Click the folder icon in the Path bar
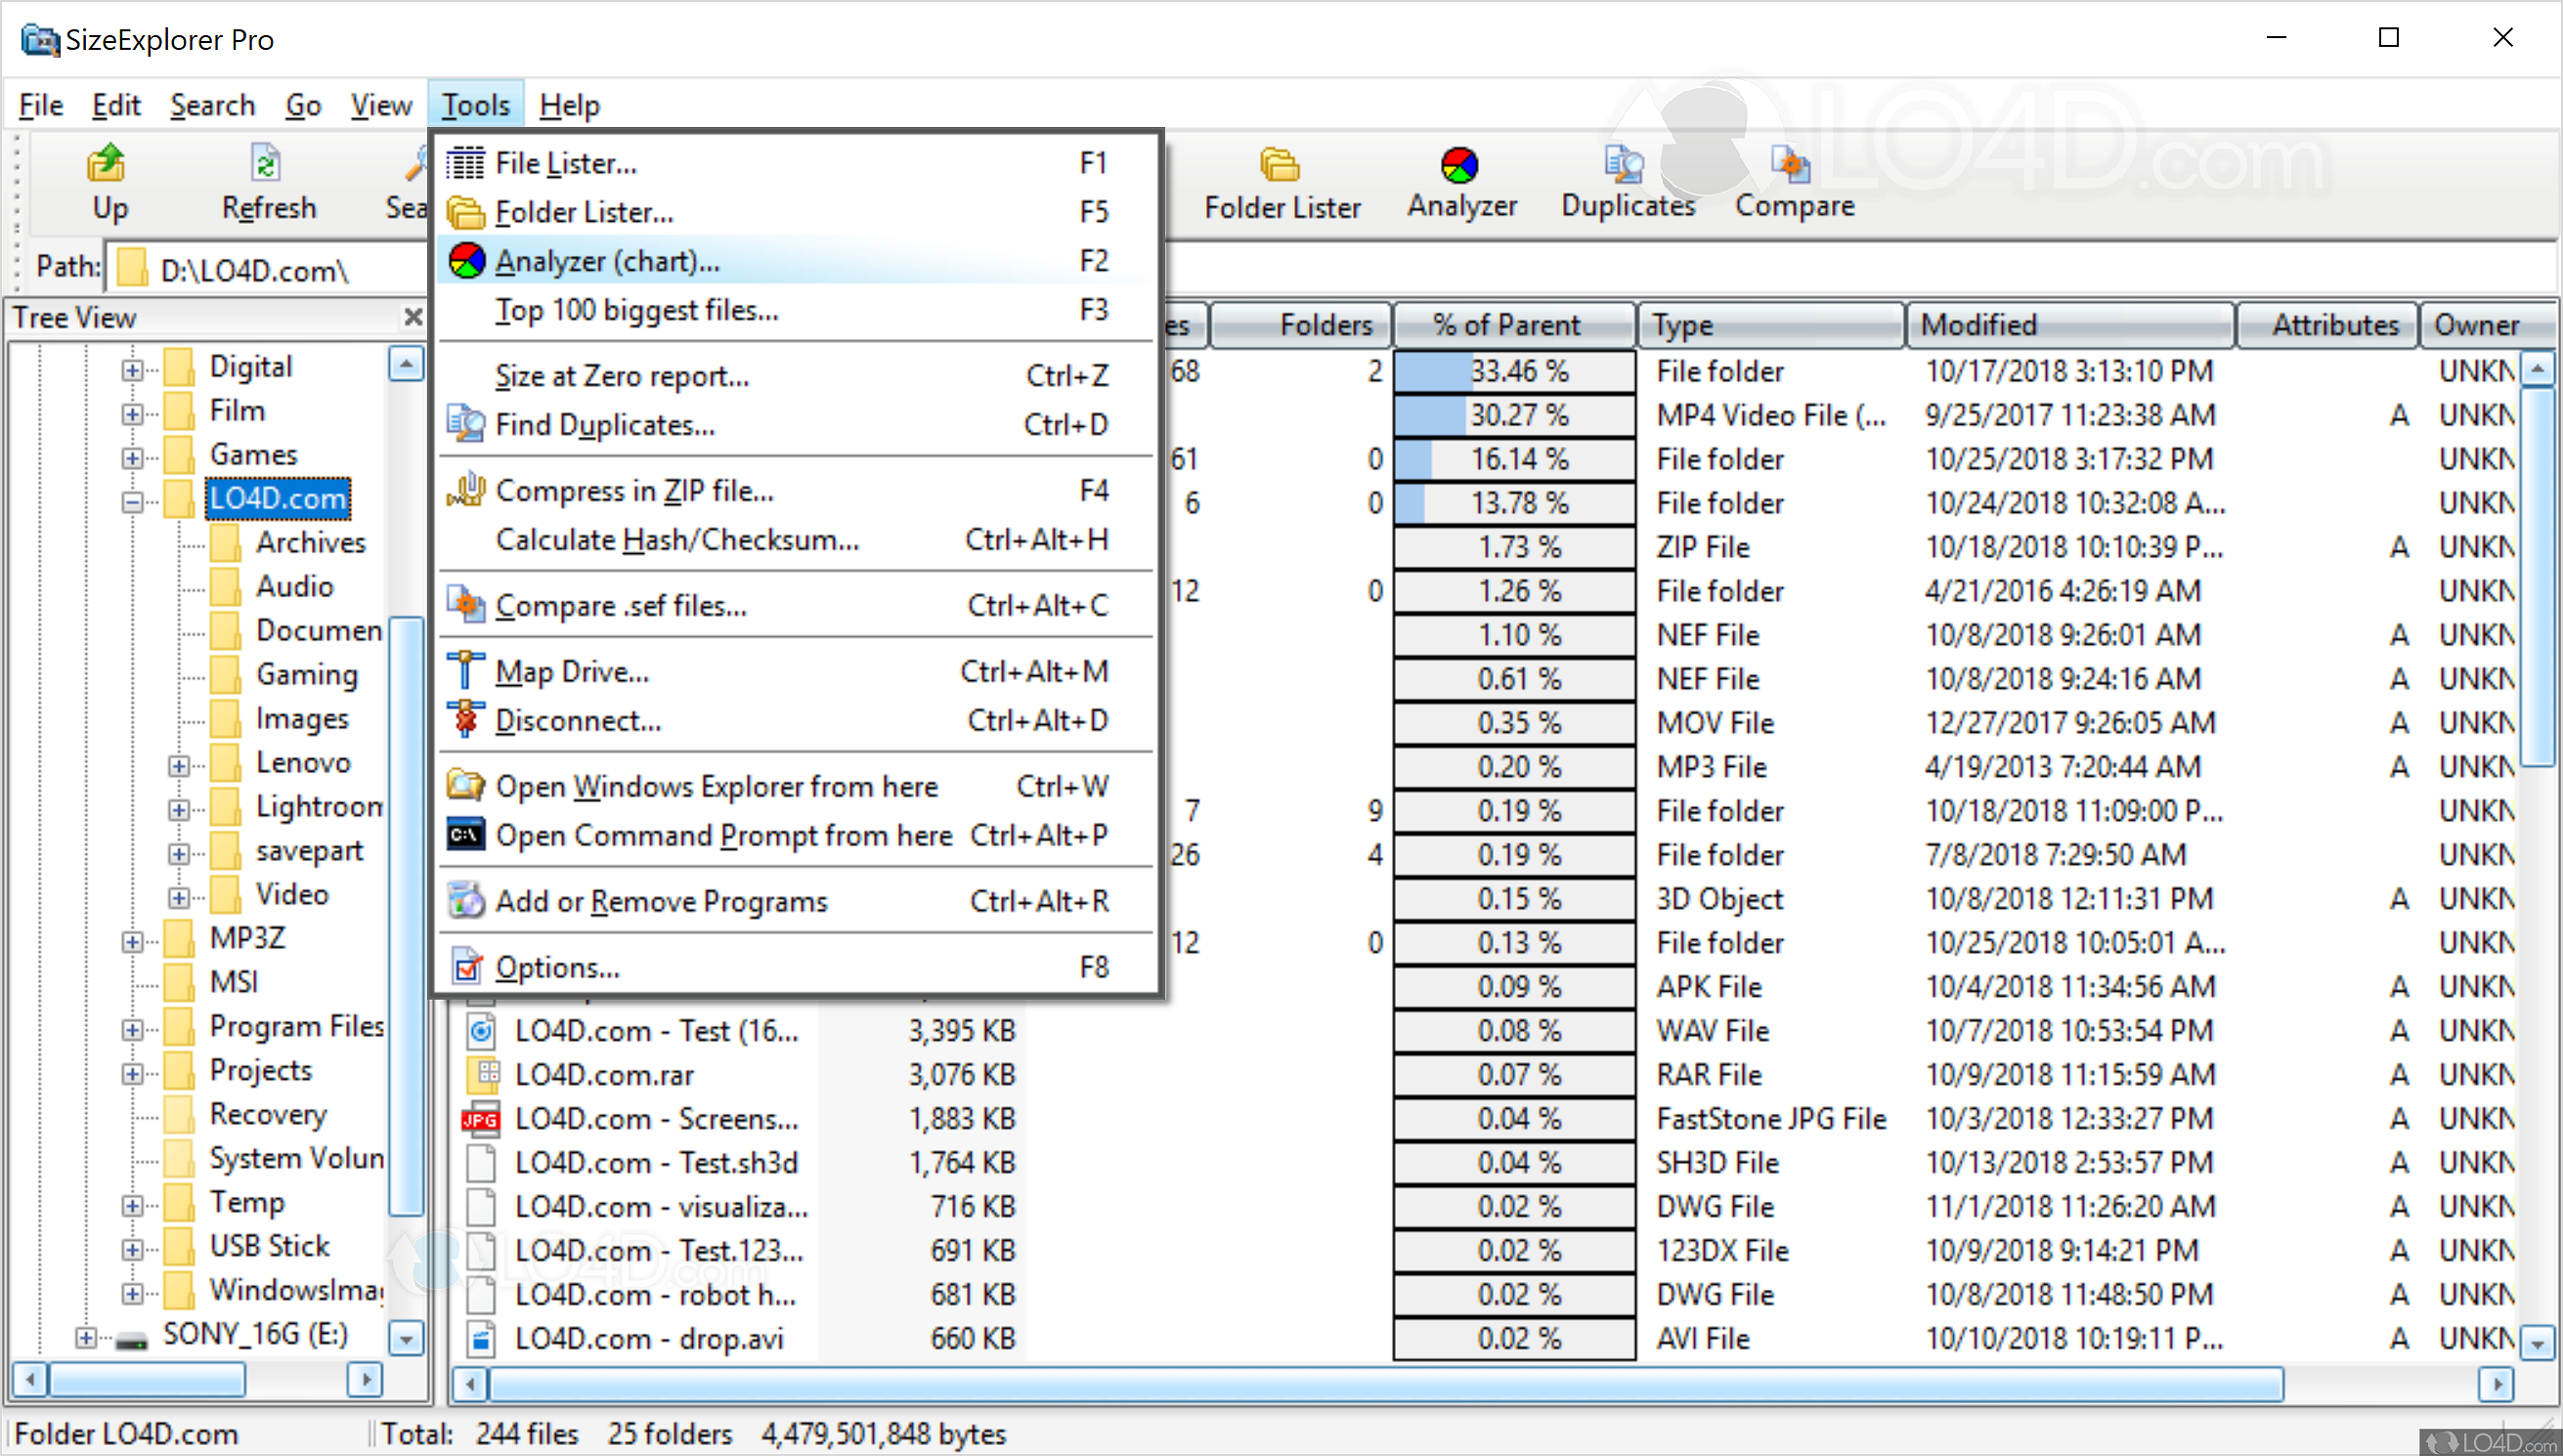This screenshot has width=2563, height=1456. (x=135, y=268)
